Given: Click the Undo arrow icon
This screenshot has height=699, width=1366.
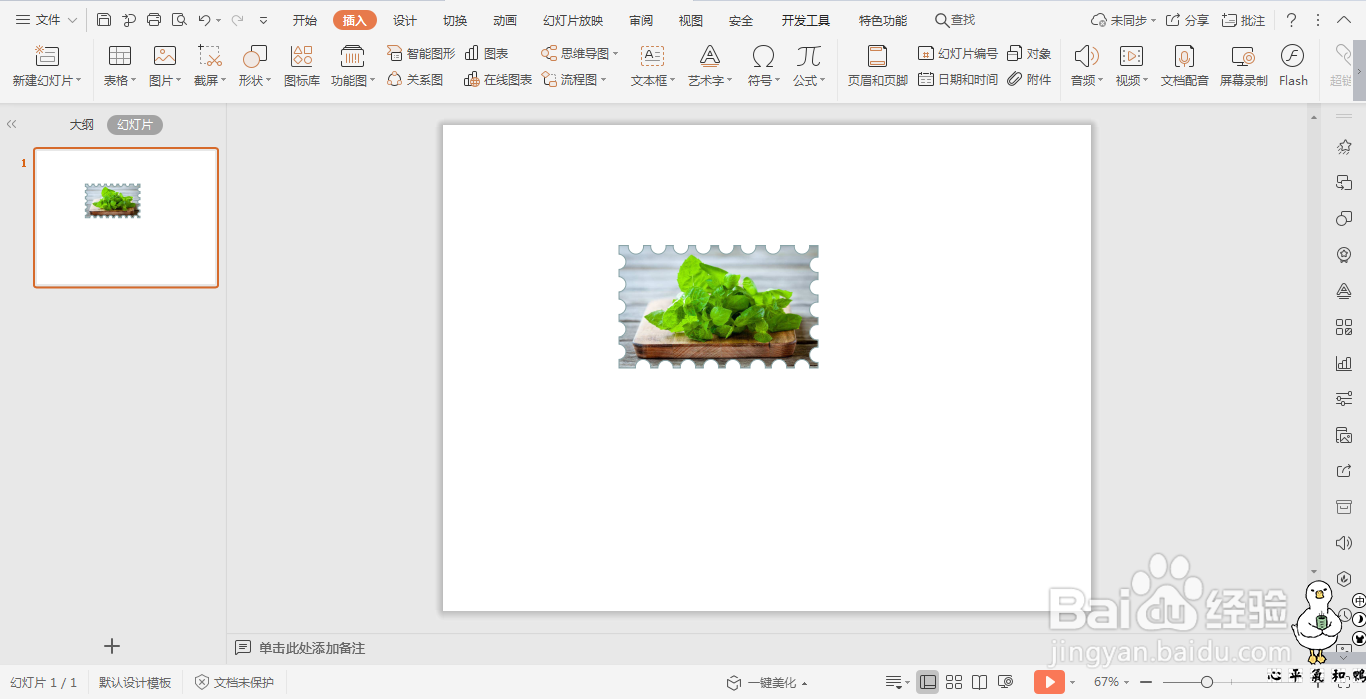Looking at the screenshot, I should (x=204, y=20).
